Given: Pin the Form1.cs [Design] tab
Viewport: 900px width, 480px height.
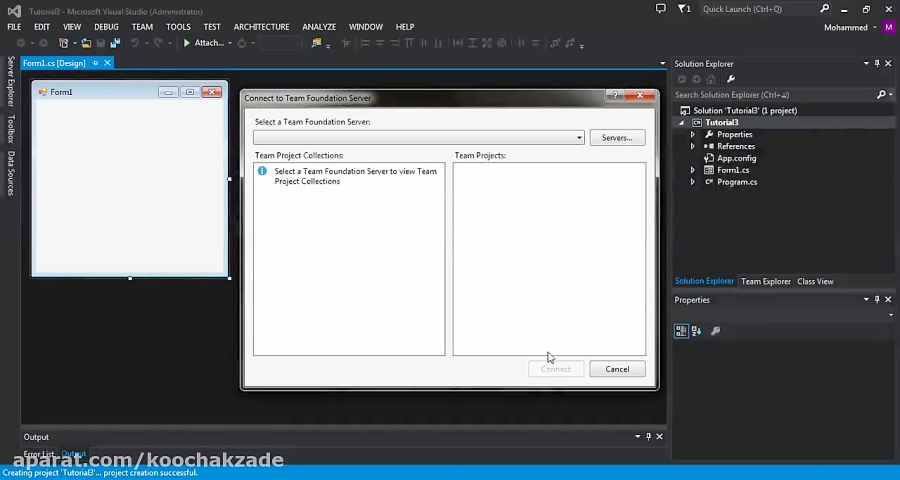Looking at the screenshot, I should point(96,63).
